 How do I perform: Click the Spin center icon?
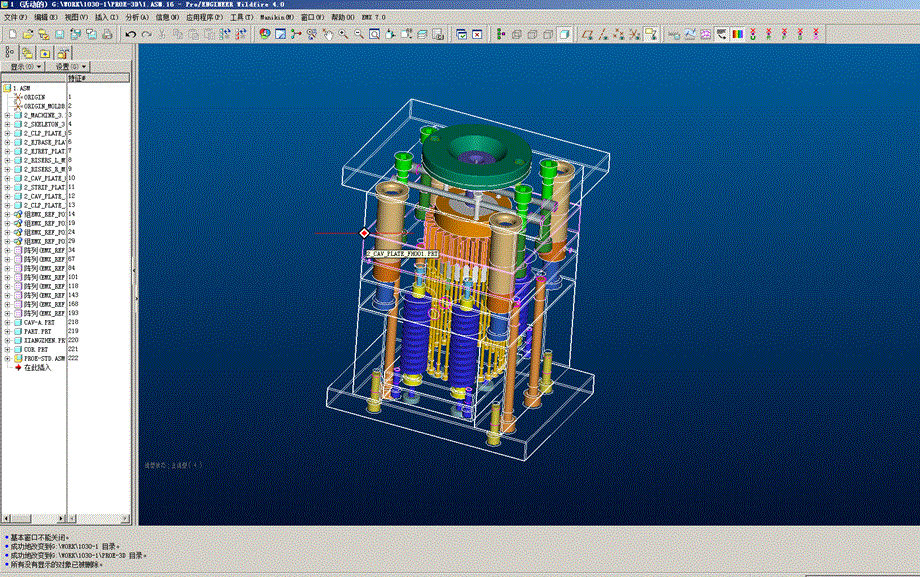pyautogui.click(x=296, y=35)
